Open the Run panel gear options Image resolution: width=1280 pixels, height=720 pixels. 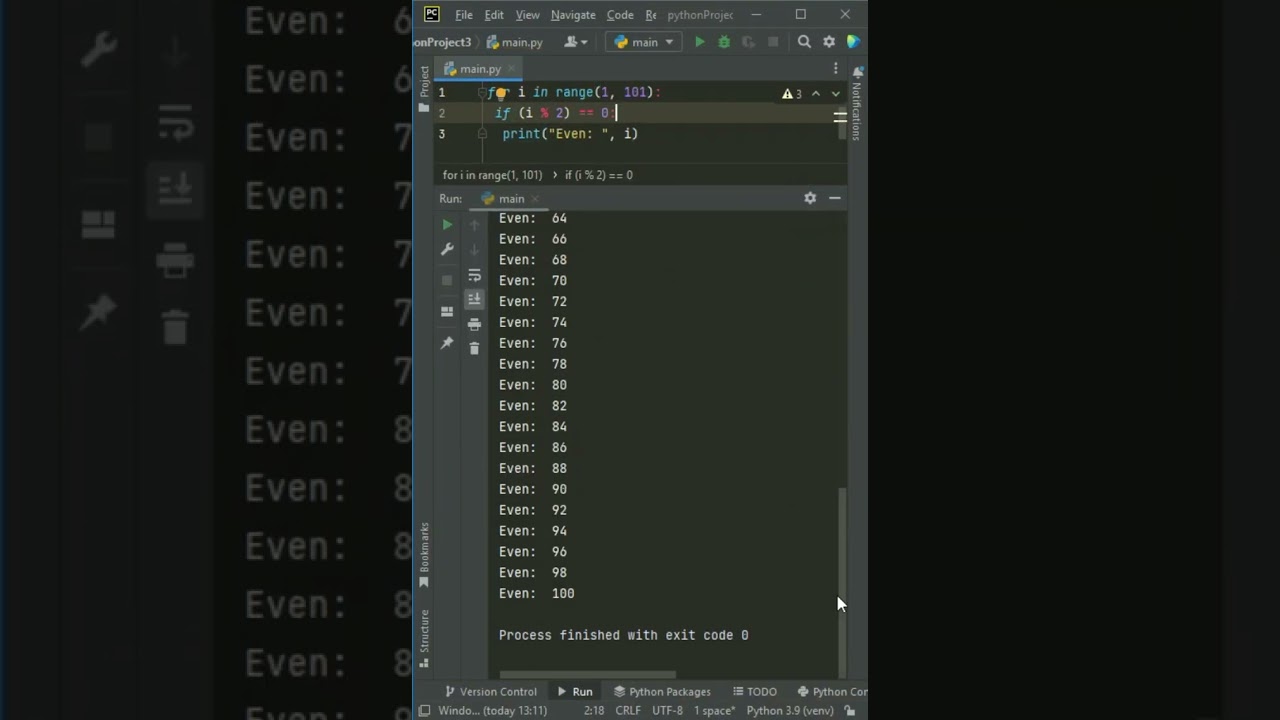point(810,198)
